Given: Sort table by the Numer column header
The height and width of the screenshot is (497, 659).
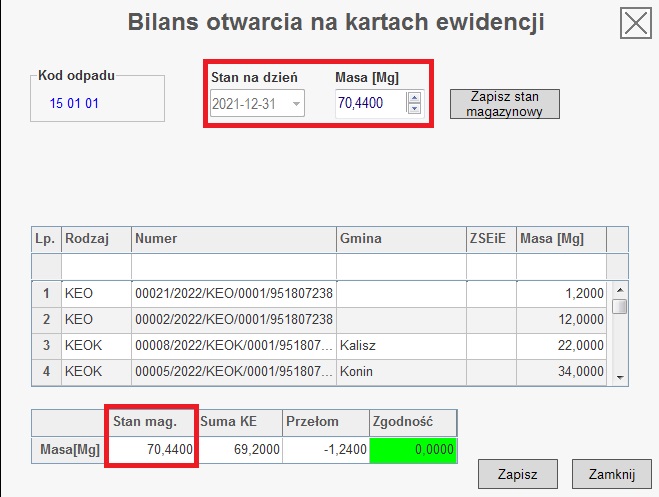Looking at the screenshot, I should (233, 240).
